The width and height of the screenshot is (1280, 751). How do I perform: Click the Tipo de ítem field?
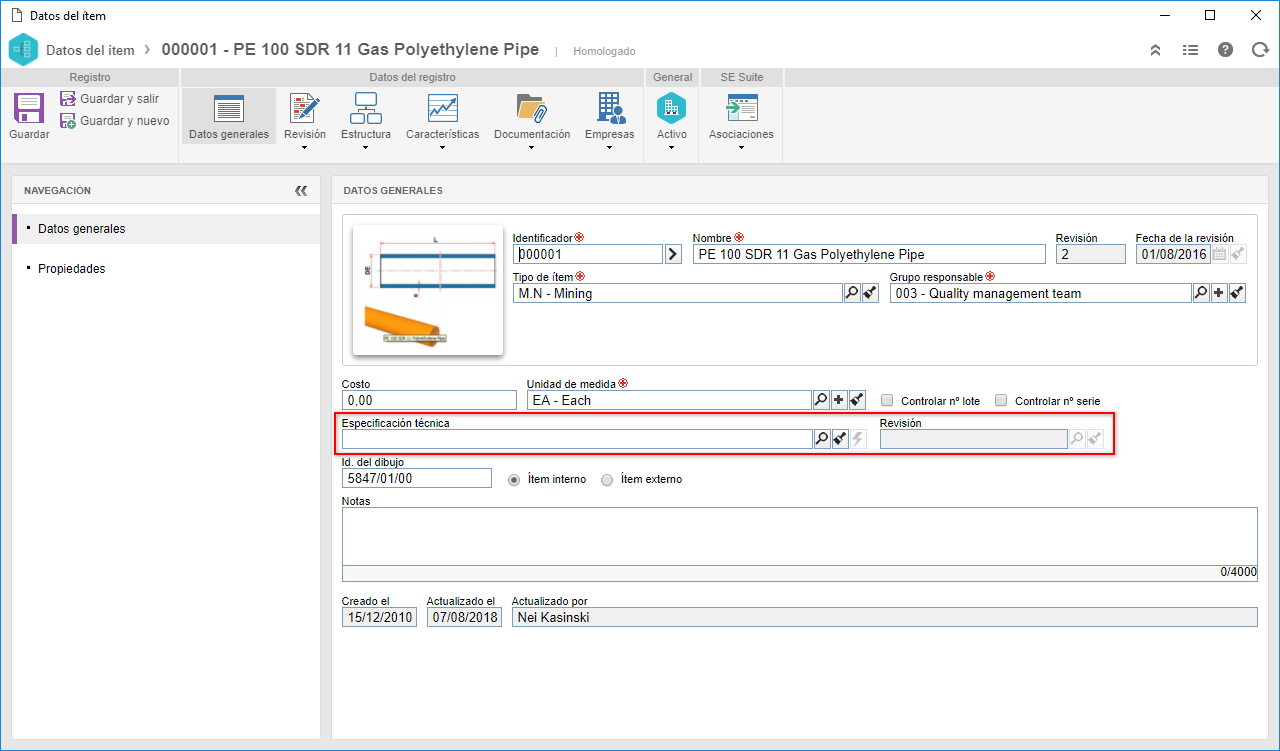(677, 293)
